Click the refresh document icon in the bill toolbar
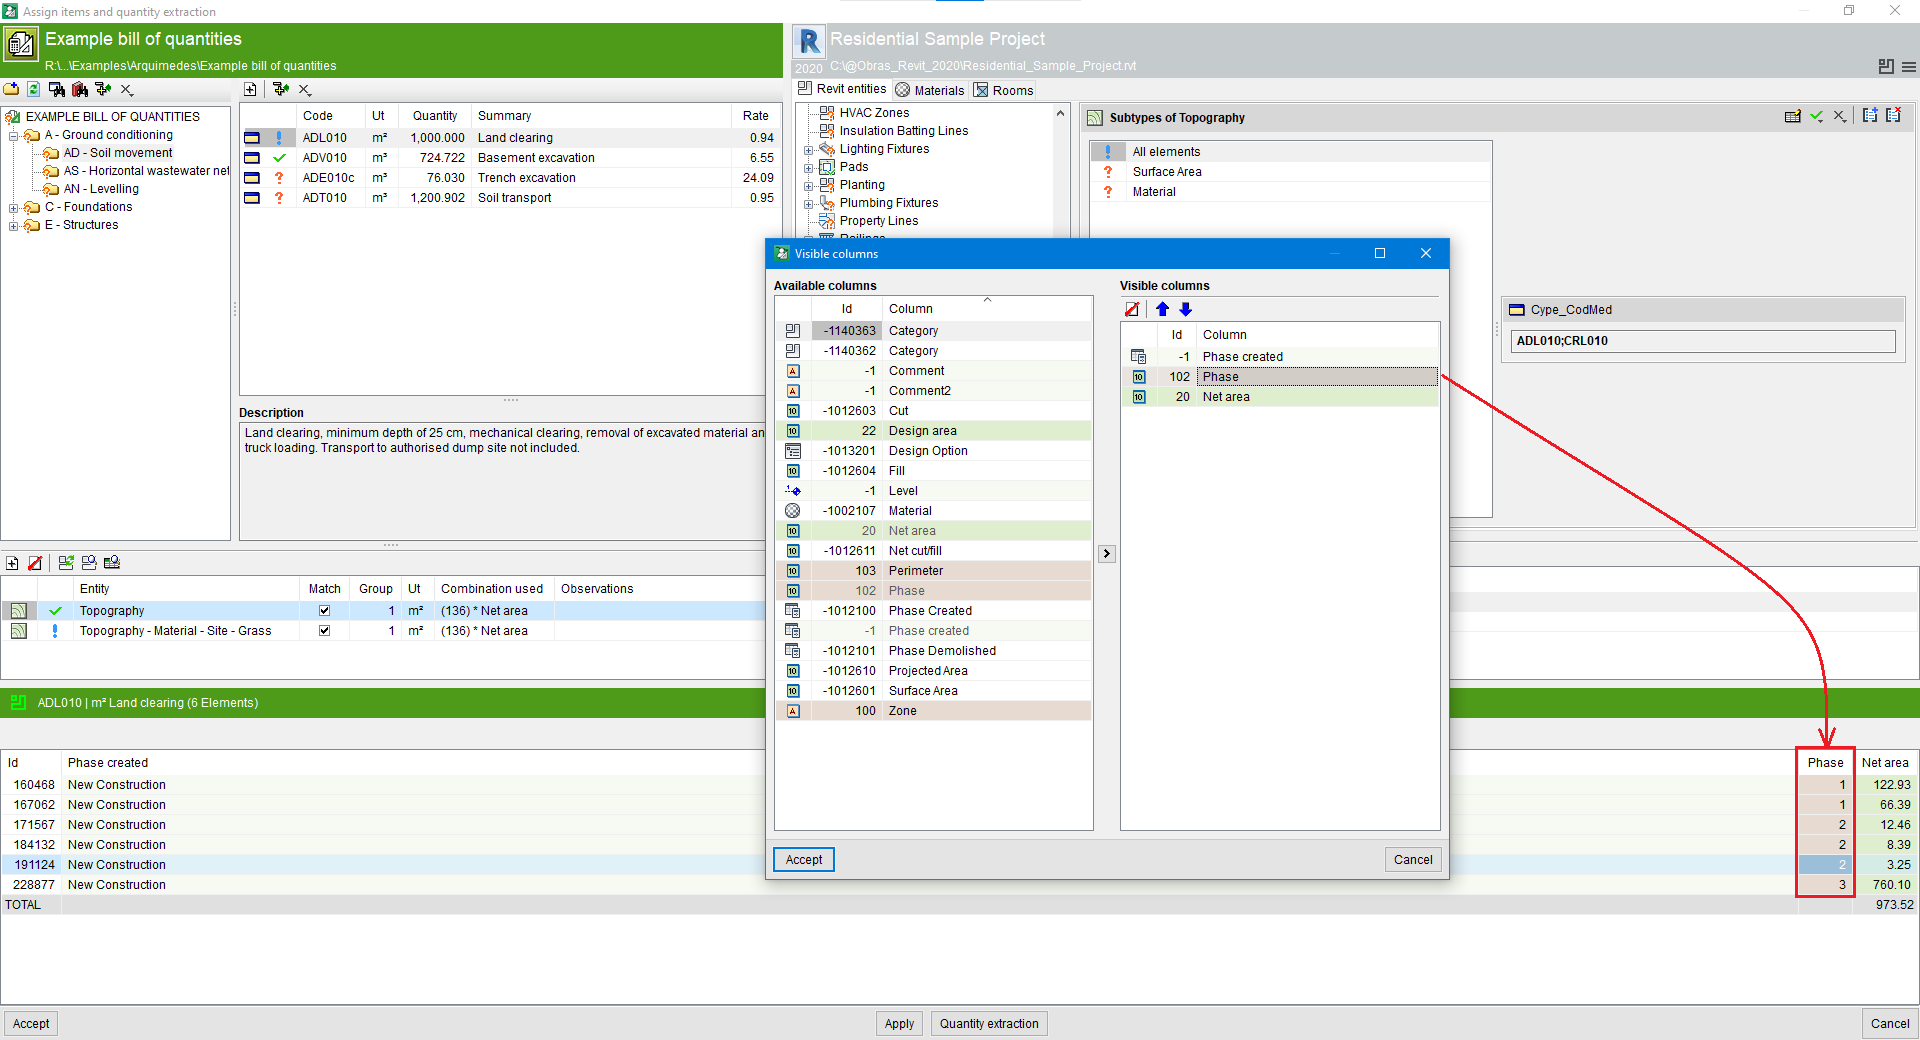Screen dimensions: 1920x1040 (x=33, y=89)
